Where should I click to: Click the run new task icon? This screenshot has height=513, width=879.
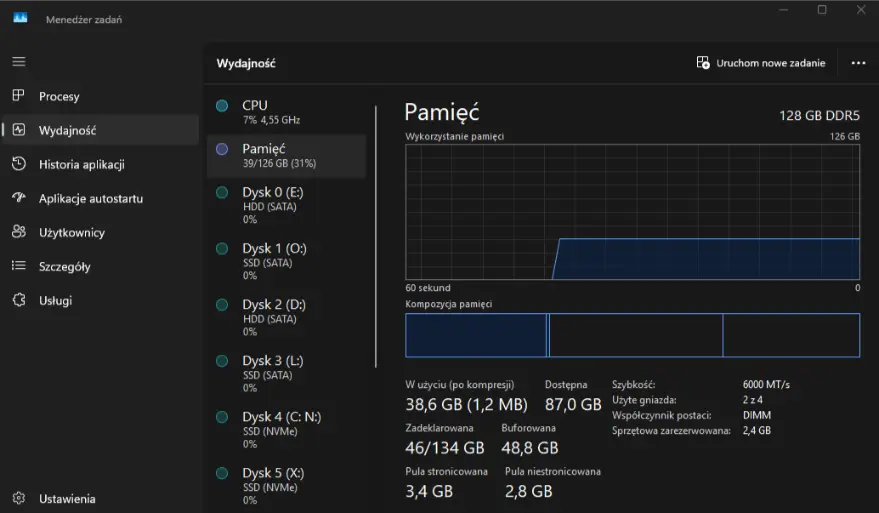[702, 63]
